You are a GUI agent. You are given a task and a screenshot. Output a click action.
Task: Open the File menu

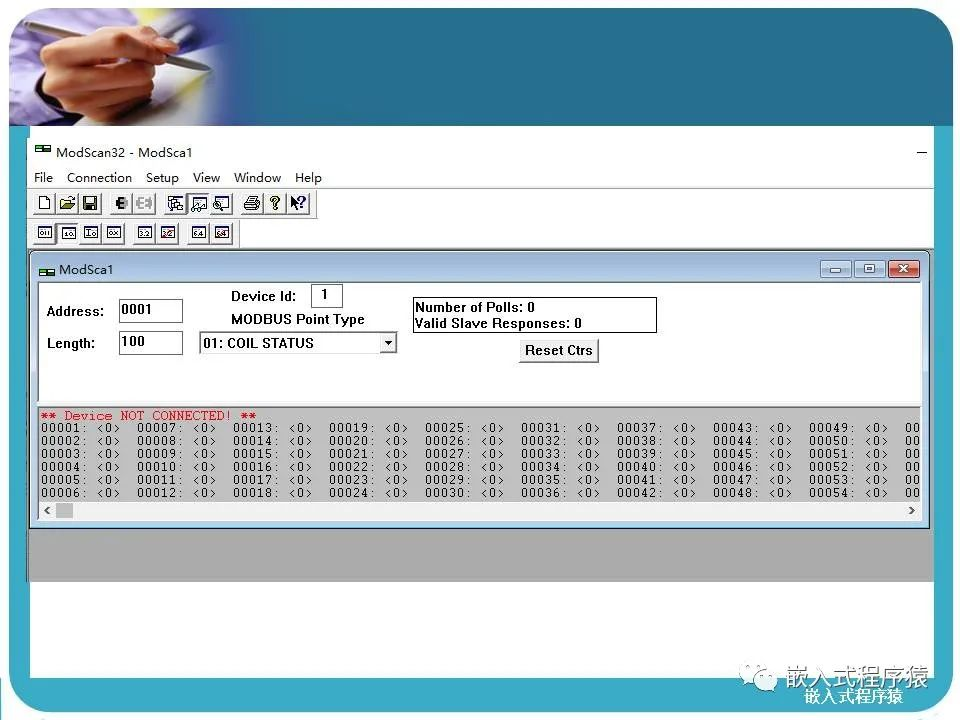click(43, 178)
